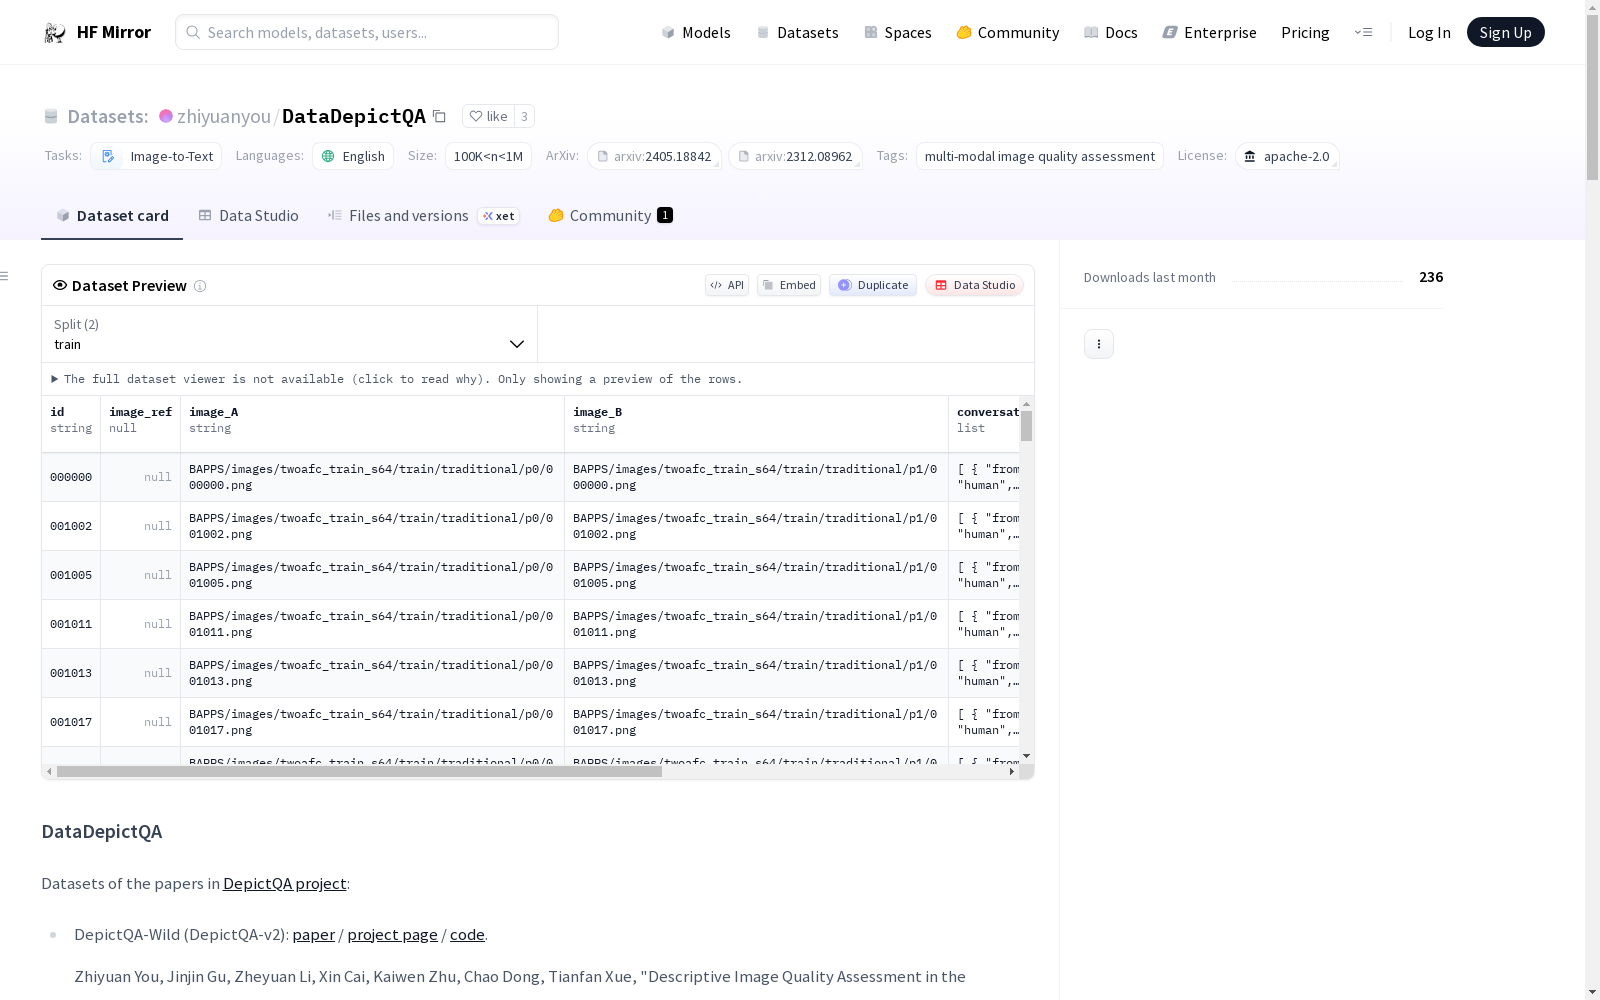Open the more navigation options menu icon
This screenshot has height=1000, width=1600.
click(x=1363, y=32)
